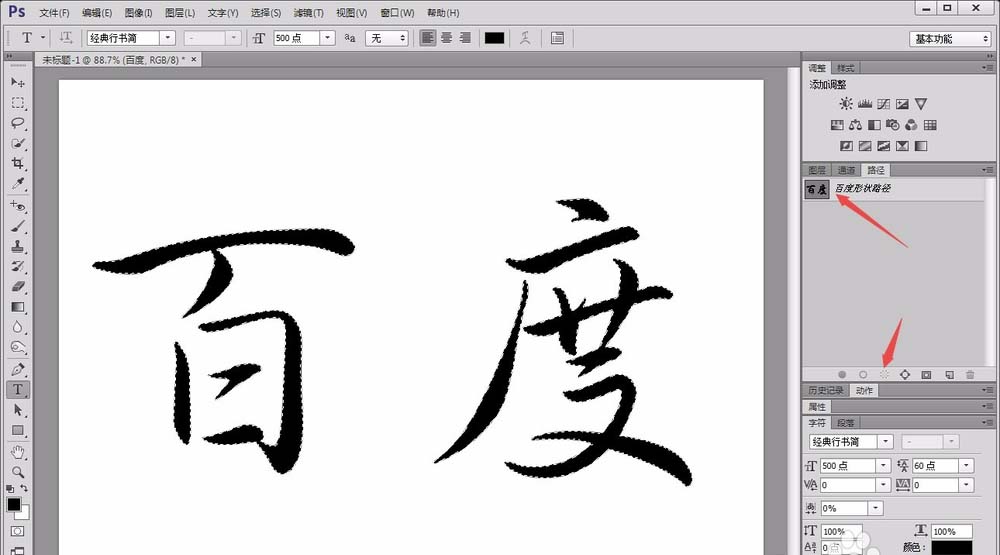1000x555 pixels.
Task: Set center text alignment
Action: click(446, 38)
